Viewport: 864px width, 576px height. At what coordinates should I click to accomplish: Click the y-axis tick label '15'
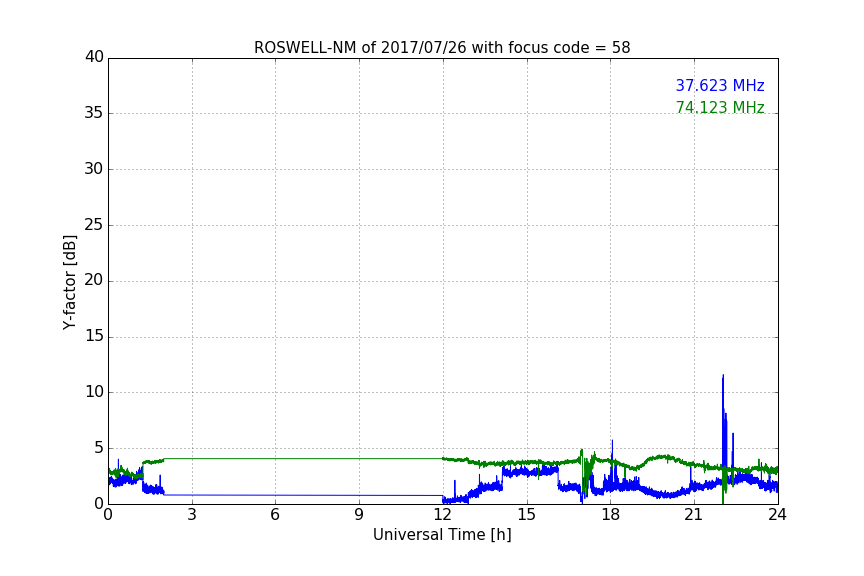94,336
